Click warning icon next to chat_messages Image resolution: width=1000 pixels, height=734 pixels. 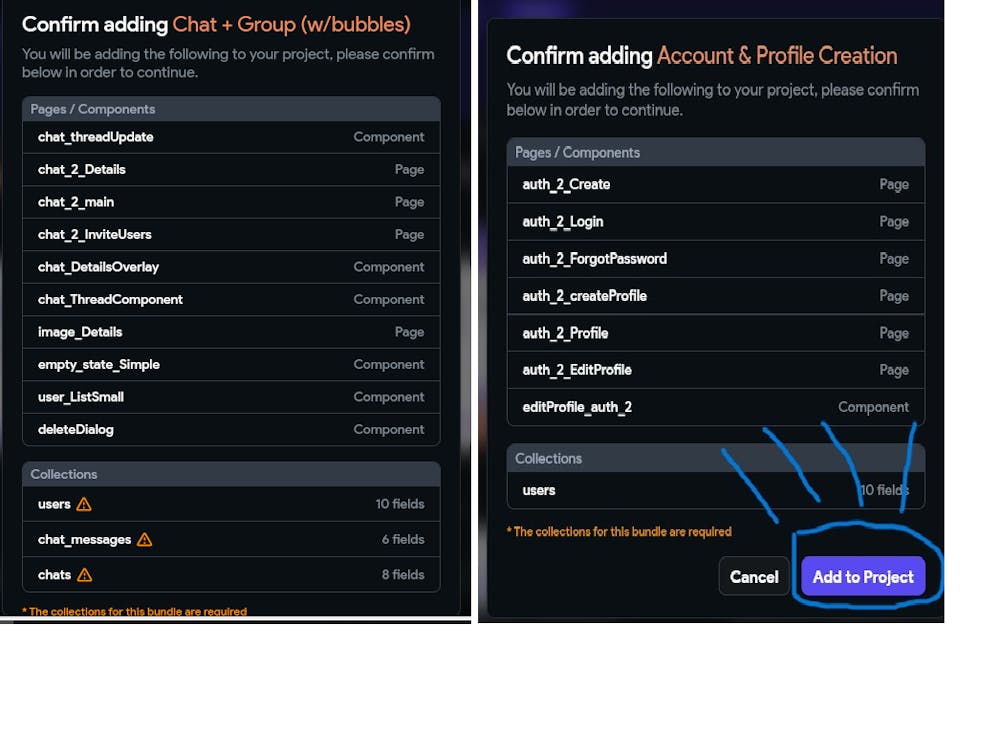[x=145, y=539]
